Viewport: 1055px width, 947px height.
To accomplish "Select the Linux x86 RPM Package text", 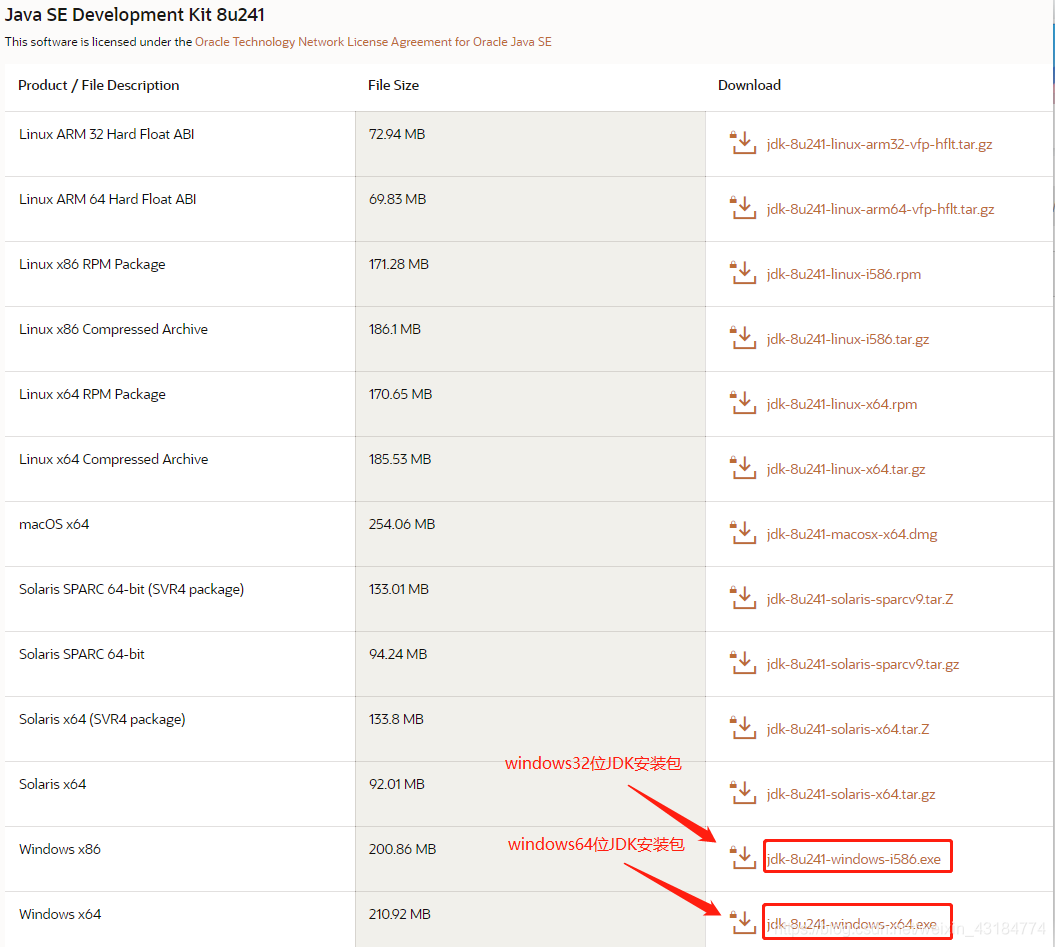I will point(92,264).
